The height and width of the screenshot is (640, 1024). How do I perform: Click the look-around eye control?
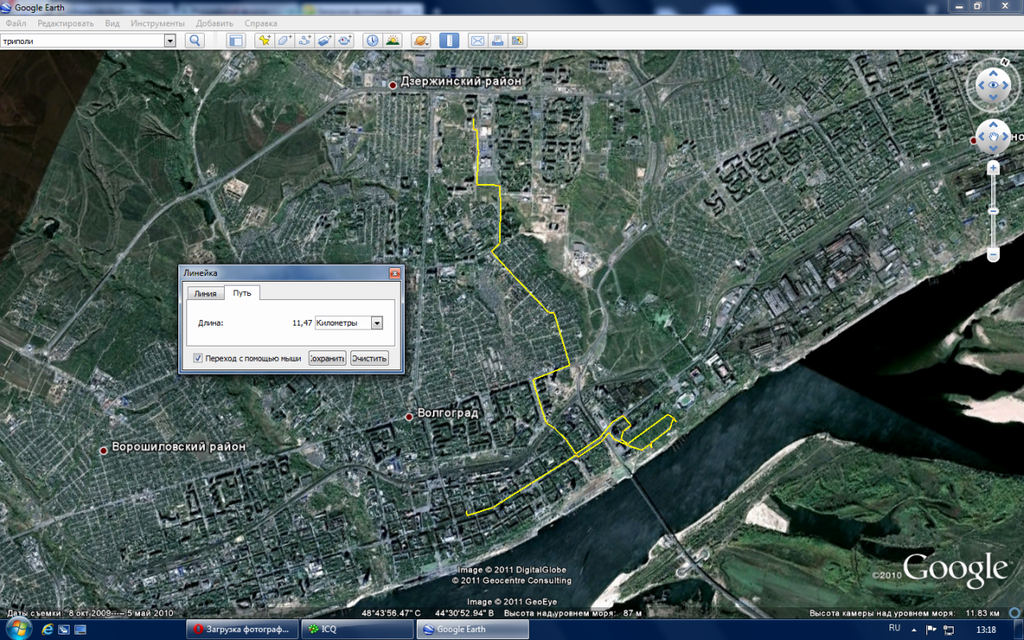pyautogui.click(x=993, y=85)
